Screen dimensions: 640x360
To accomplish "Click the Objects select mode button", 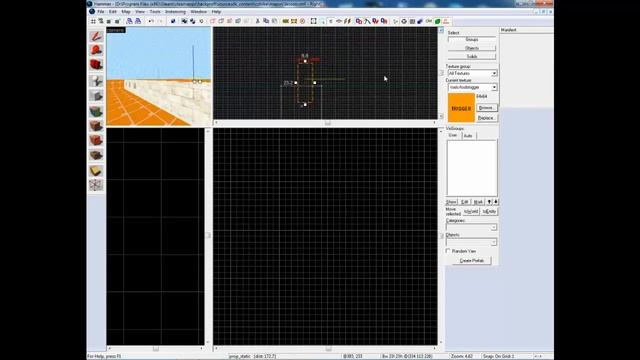I will click(x=472, y=48).
